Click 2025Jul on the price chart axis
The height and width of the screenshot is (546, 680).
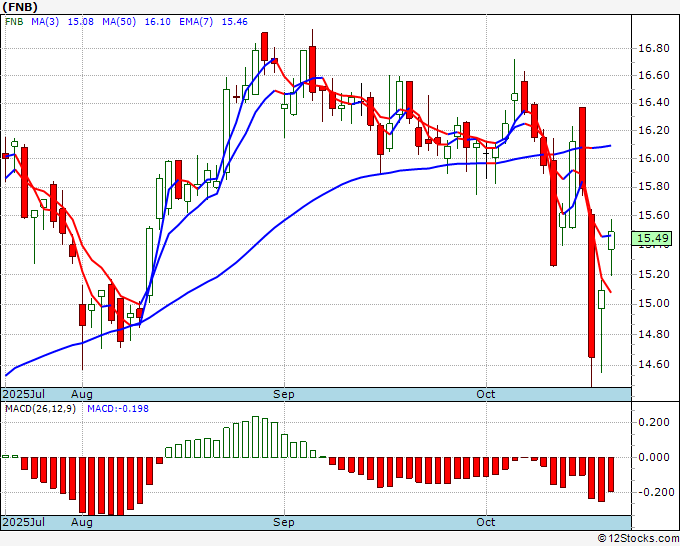pyautogui.click(x=23, y=394)
